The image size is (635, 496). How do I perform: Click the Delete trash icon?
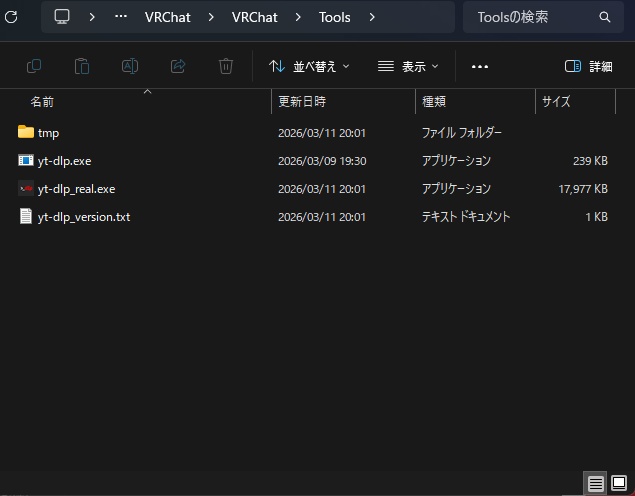226,66
